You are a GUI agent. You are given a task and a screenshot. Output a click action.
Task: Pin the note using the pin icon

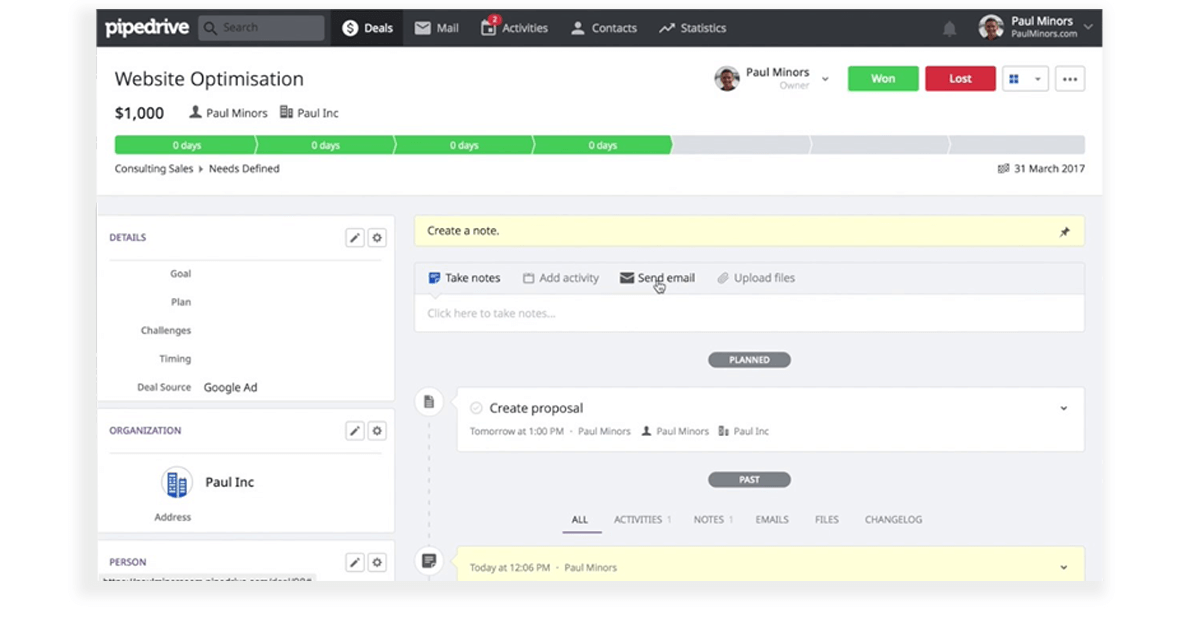point(1066,230)
